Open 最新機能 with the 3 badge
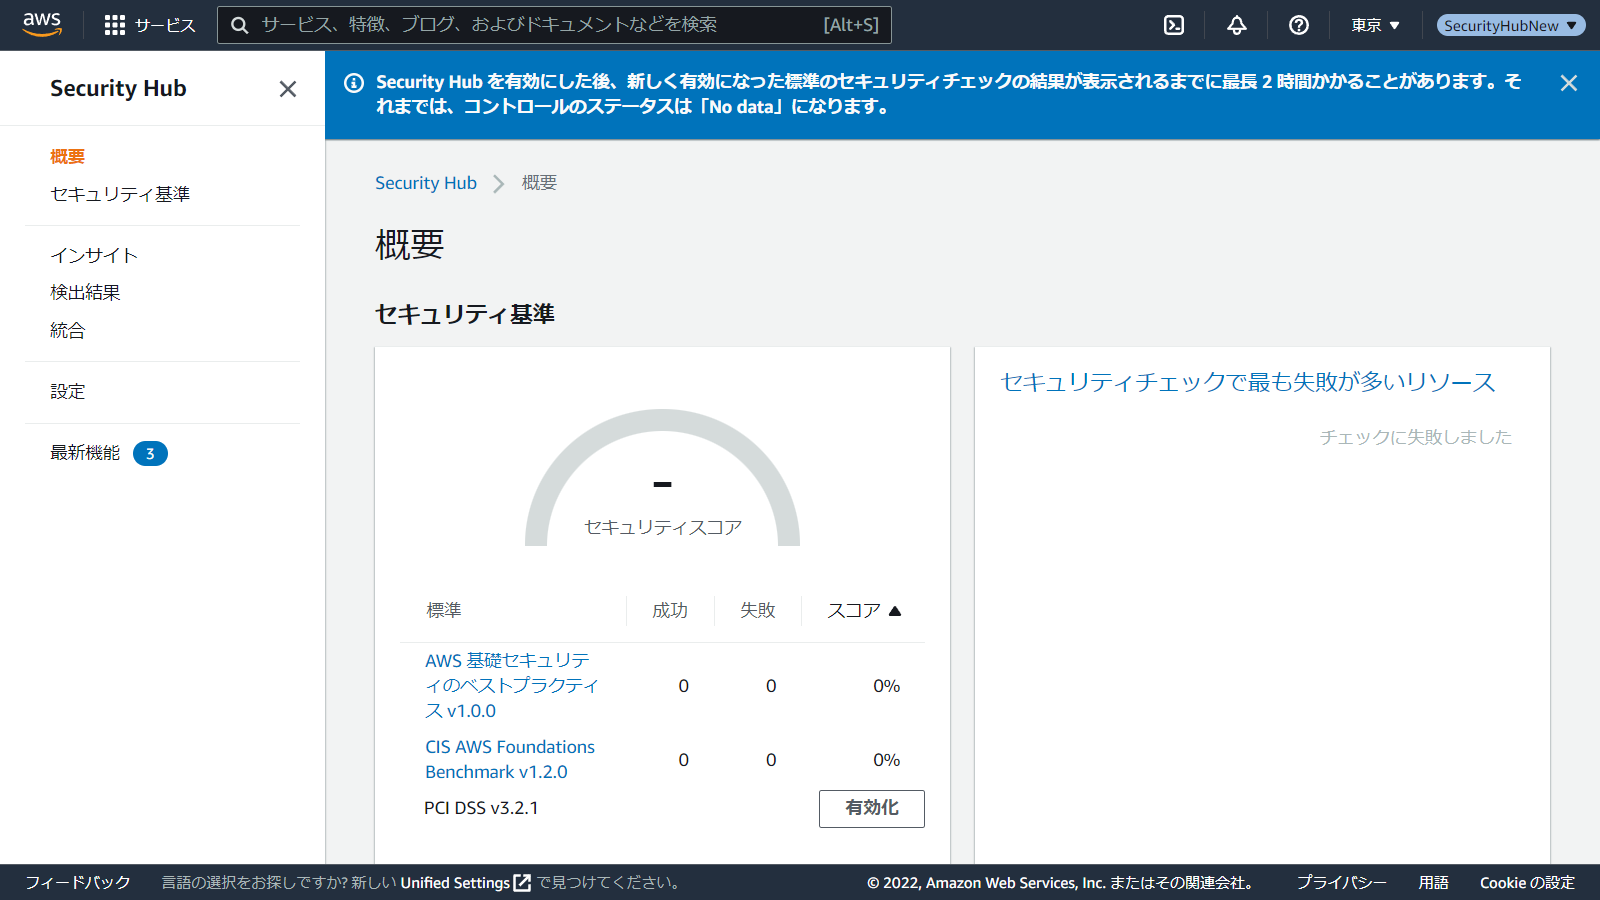The image size is (1600, 900). point(86,453)
